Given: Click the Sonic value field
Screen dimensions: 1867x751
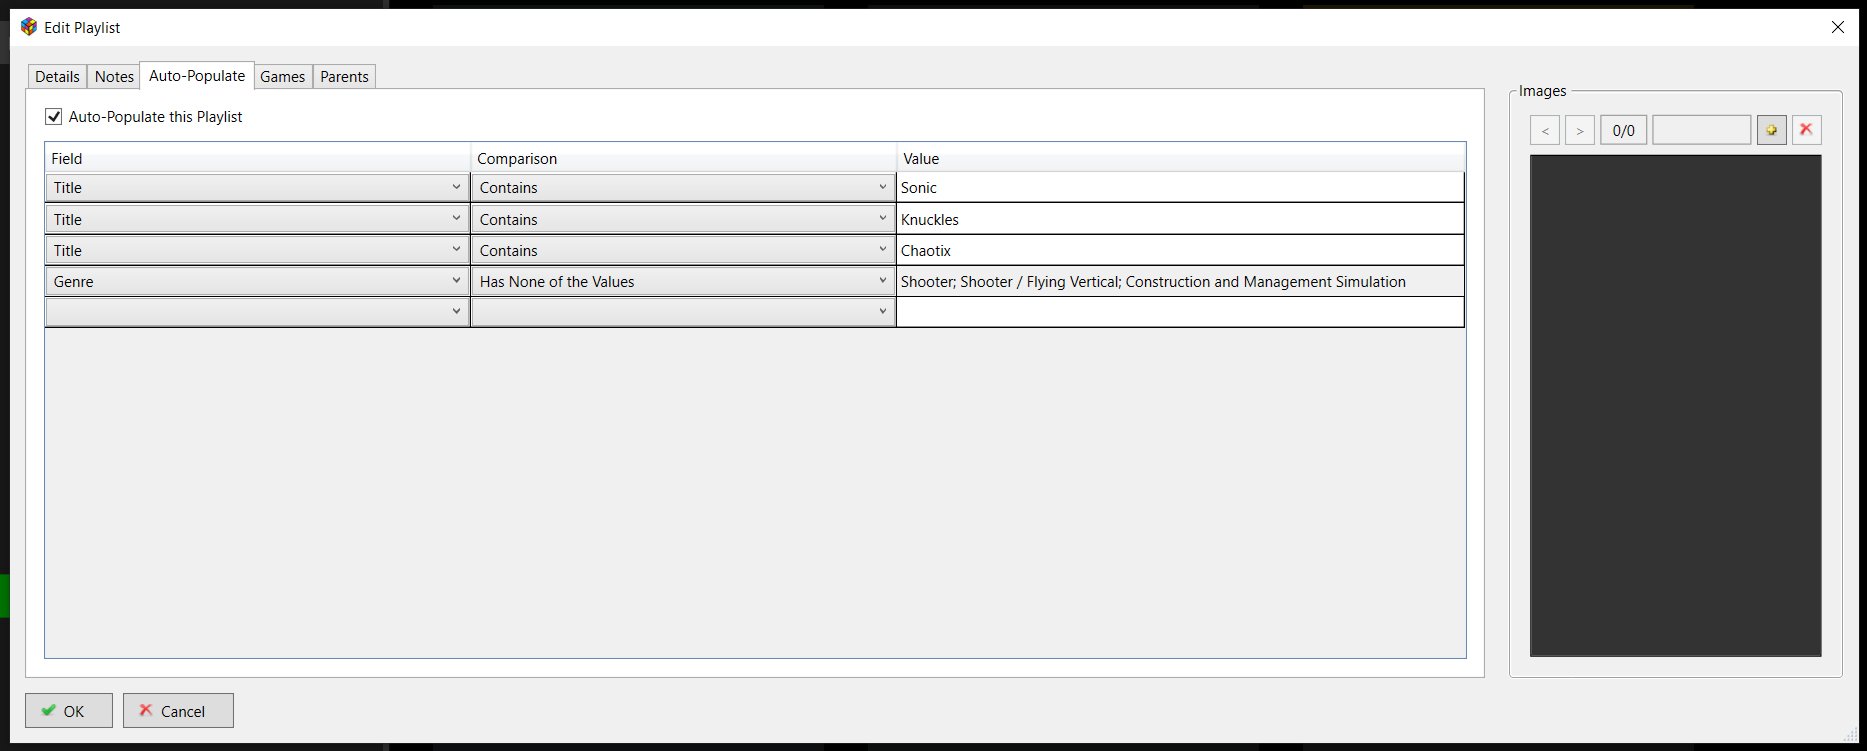Looking at the screenshot, I should (x=1180, y=187).
